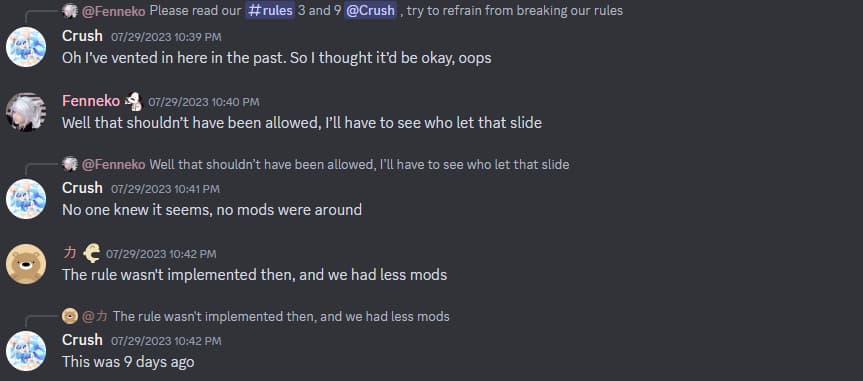
Task: Click @Fenneko in the top reply preview
Action: point(113,10)
